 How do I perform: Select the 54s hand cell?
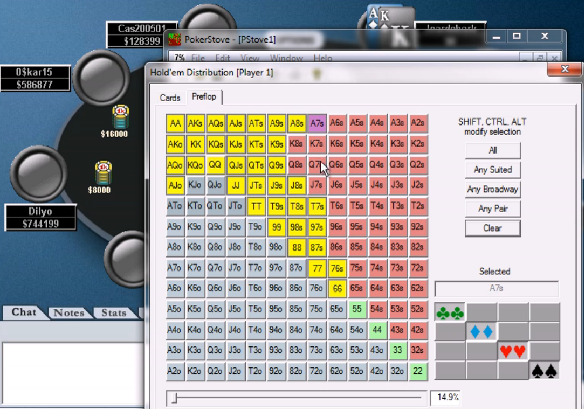pyautogui.click(x=377, y=309)
